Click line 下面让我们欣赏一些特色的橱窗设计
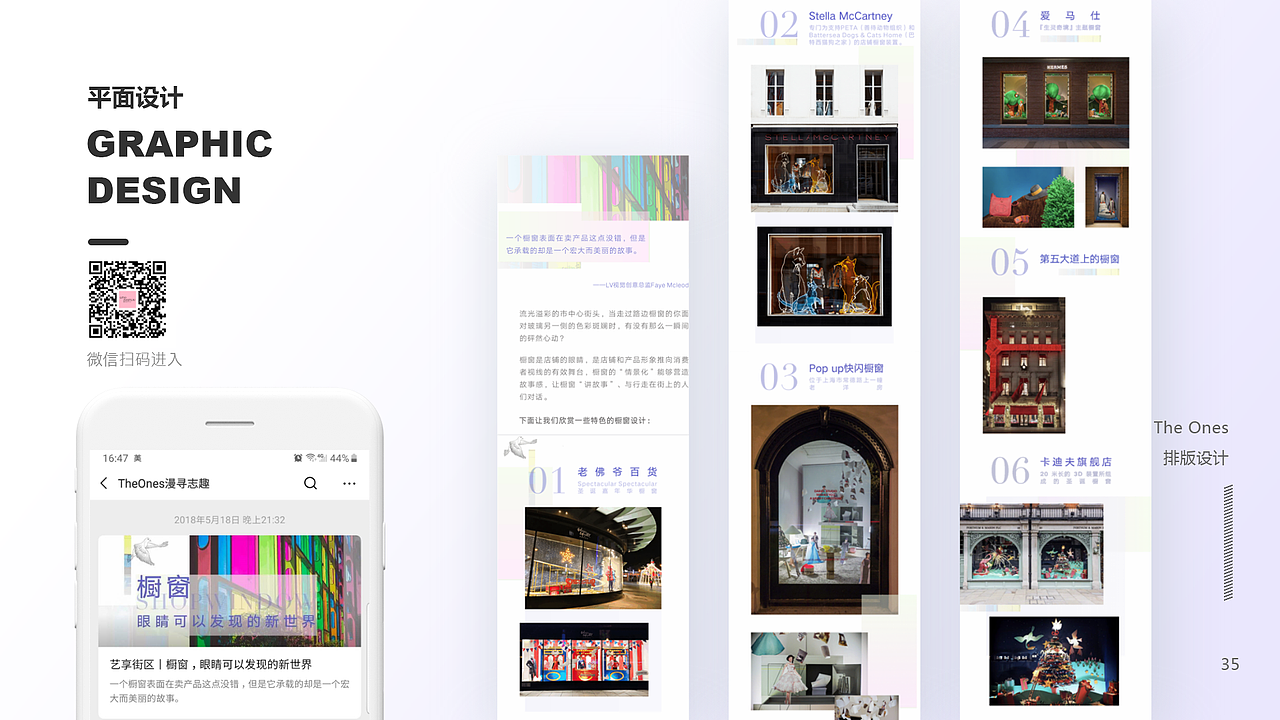The image size is (1280, 720). 585,420
